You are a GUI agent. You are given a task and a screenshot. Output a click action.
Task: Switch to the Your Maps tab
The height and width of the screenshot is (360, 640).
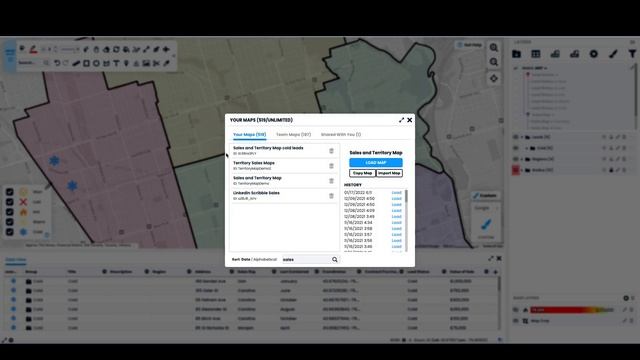[249, 134]
